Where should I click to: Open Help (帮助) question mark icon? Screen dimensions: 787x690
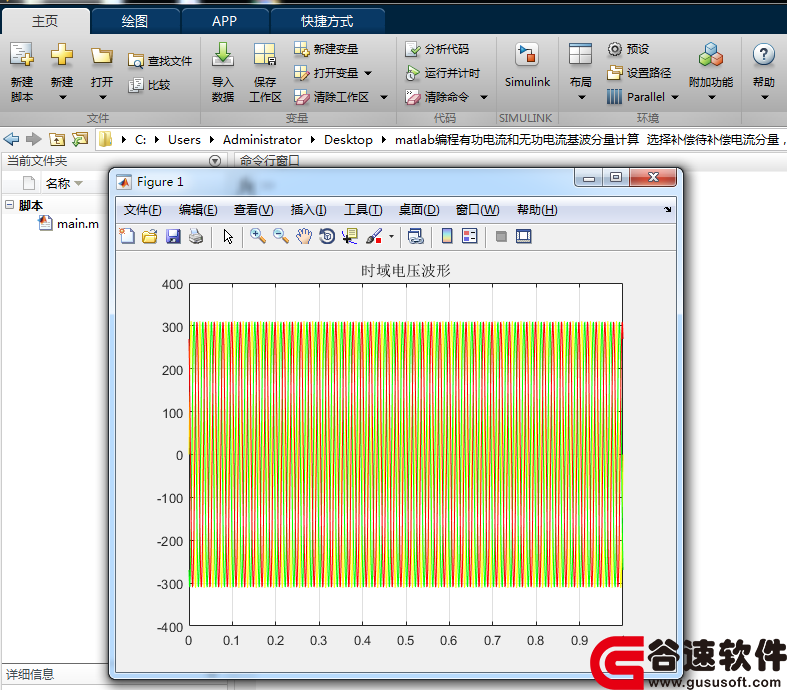click(763, 54)
